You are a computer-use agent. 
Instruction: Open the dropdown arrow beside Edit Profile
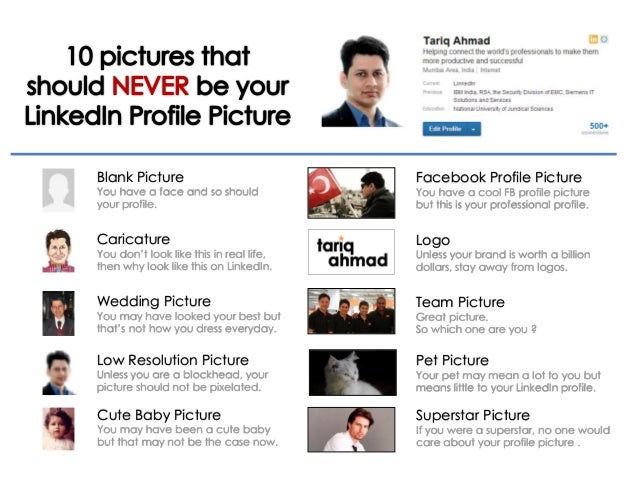click(x=474, y=129)
